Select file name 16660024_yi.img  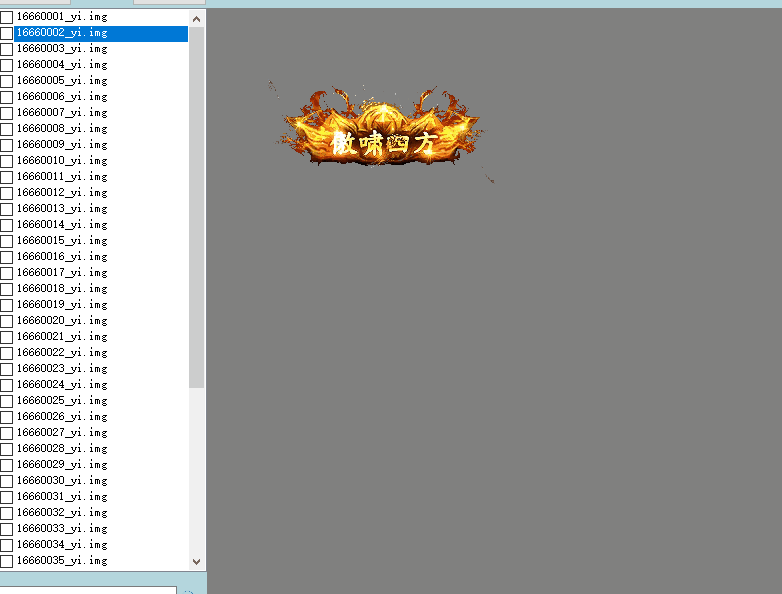click(x=62, y=385)
